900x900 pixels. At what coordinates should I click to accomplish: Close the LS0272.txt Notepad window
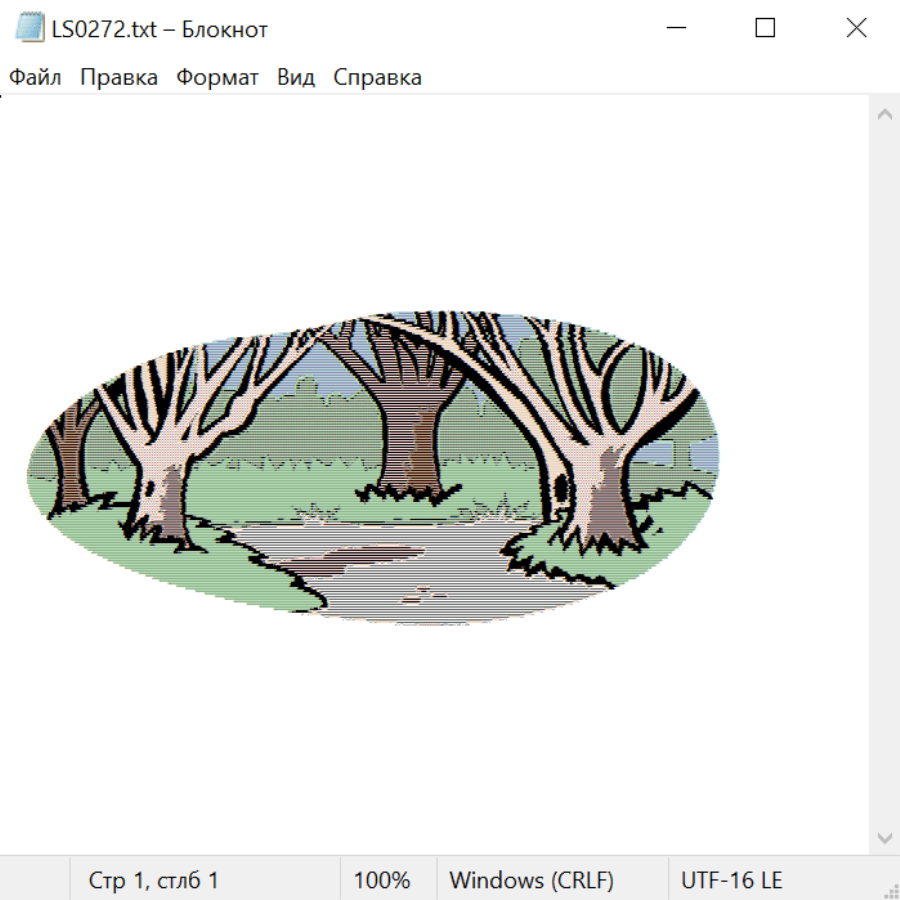[856, 29]
